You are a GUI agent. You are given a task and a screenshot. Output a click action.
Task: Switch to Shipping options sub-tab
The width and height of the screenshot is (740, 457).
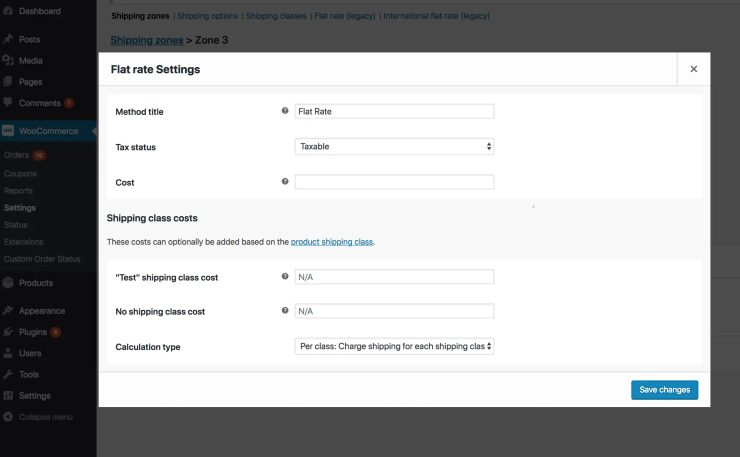(208, 16)
